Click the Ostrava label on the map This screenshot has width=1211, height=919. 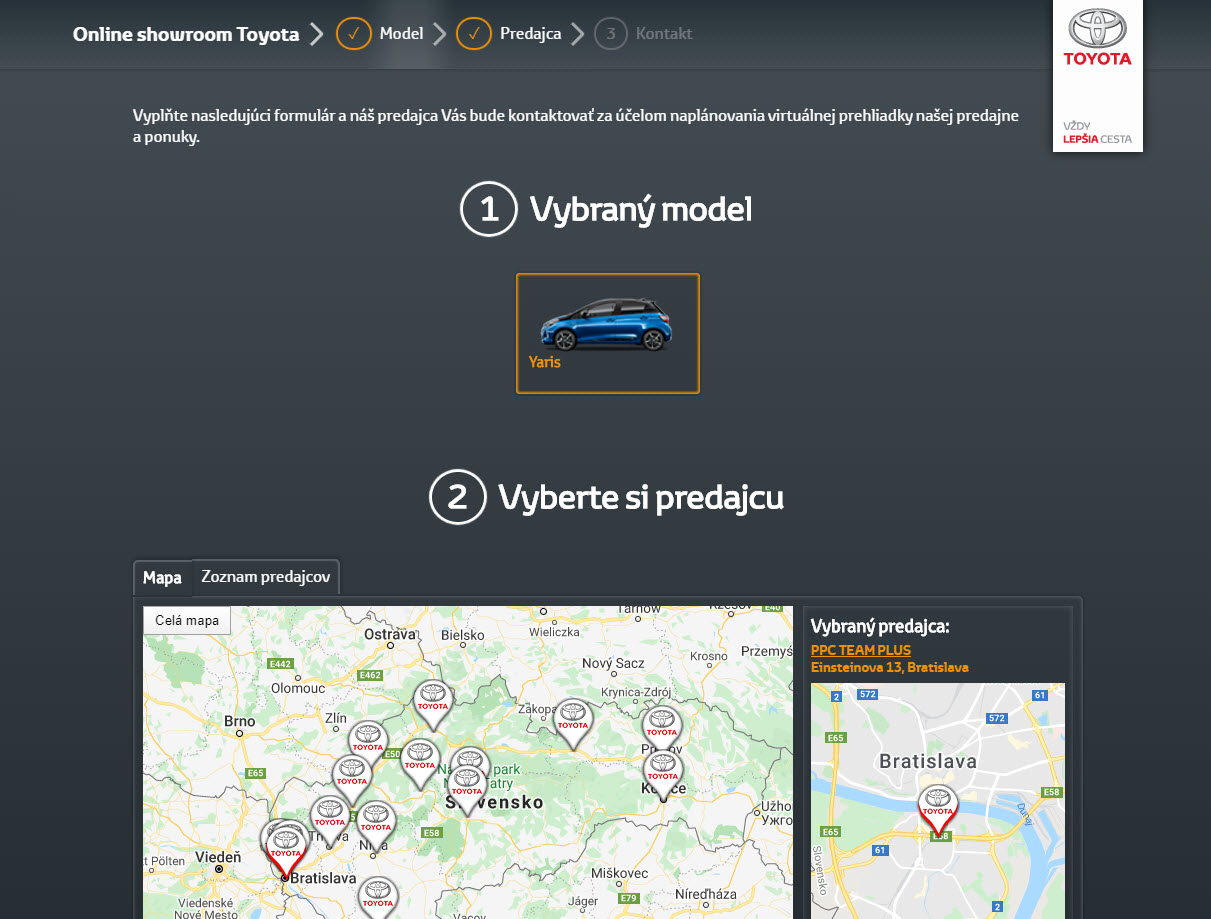pos(389,634)
